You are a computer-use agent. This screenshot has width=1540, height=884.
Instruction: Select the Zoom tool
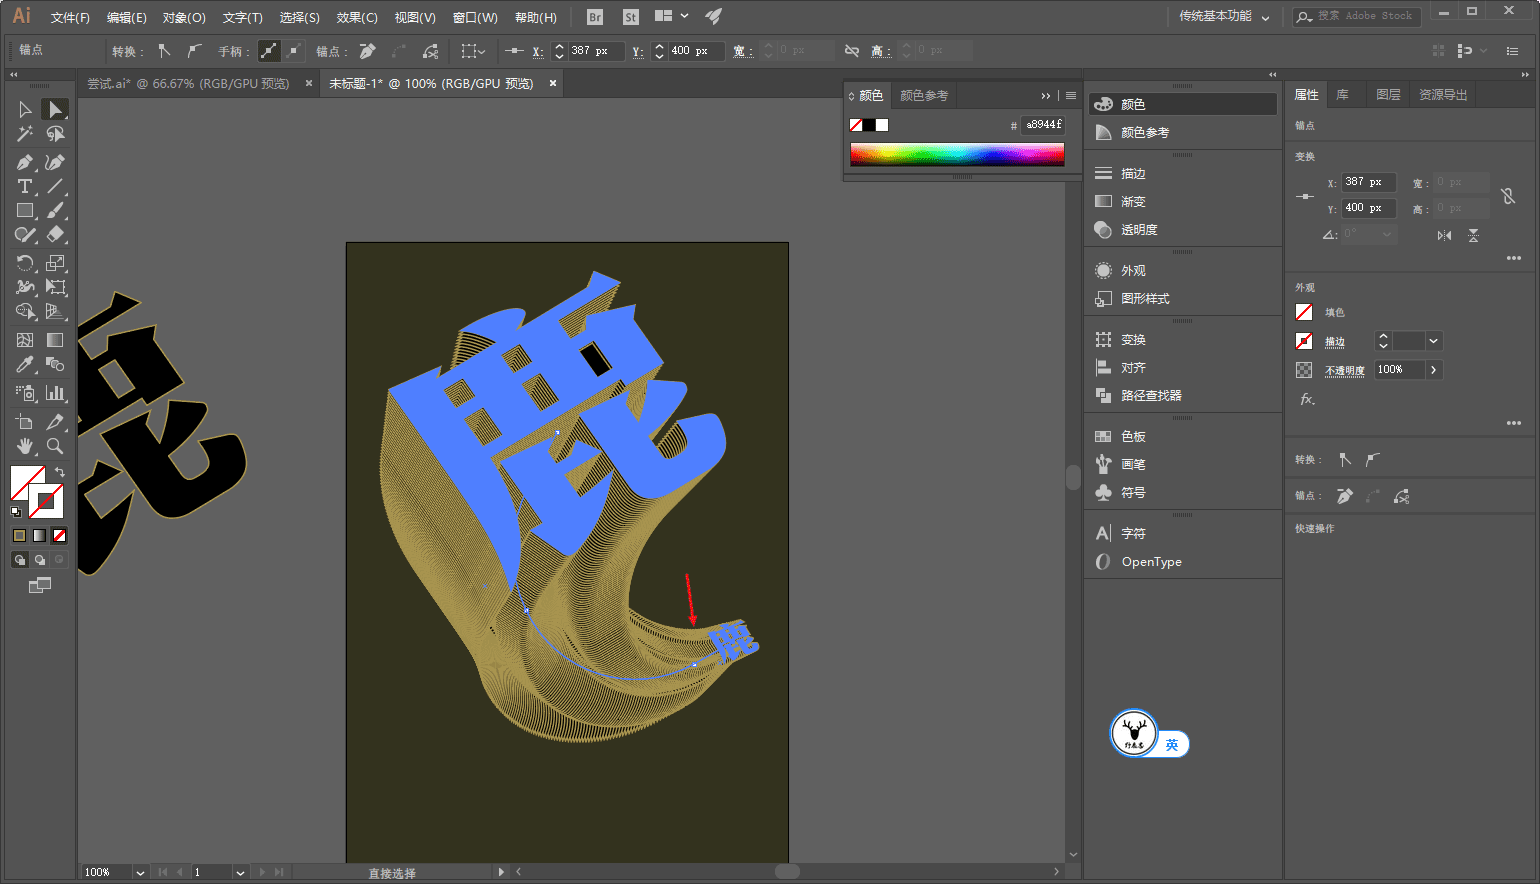(55, 446)
